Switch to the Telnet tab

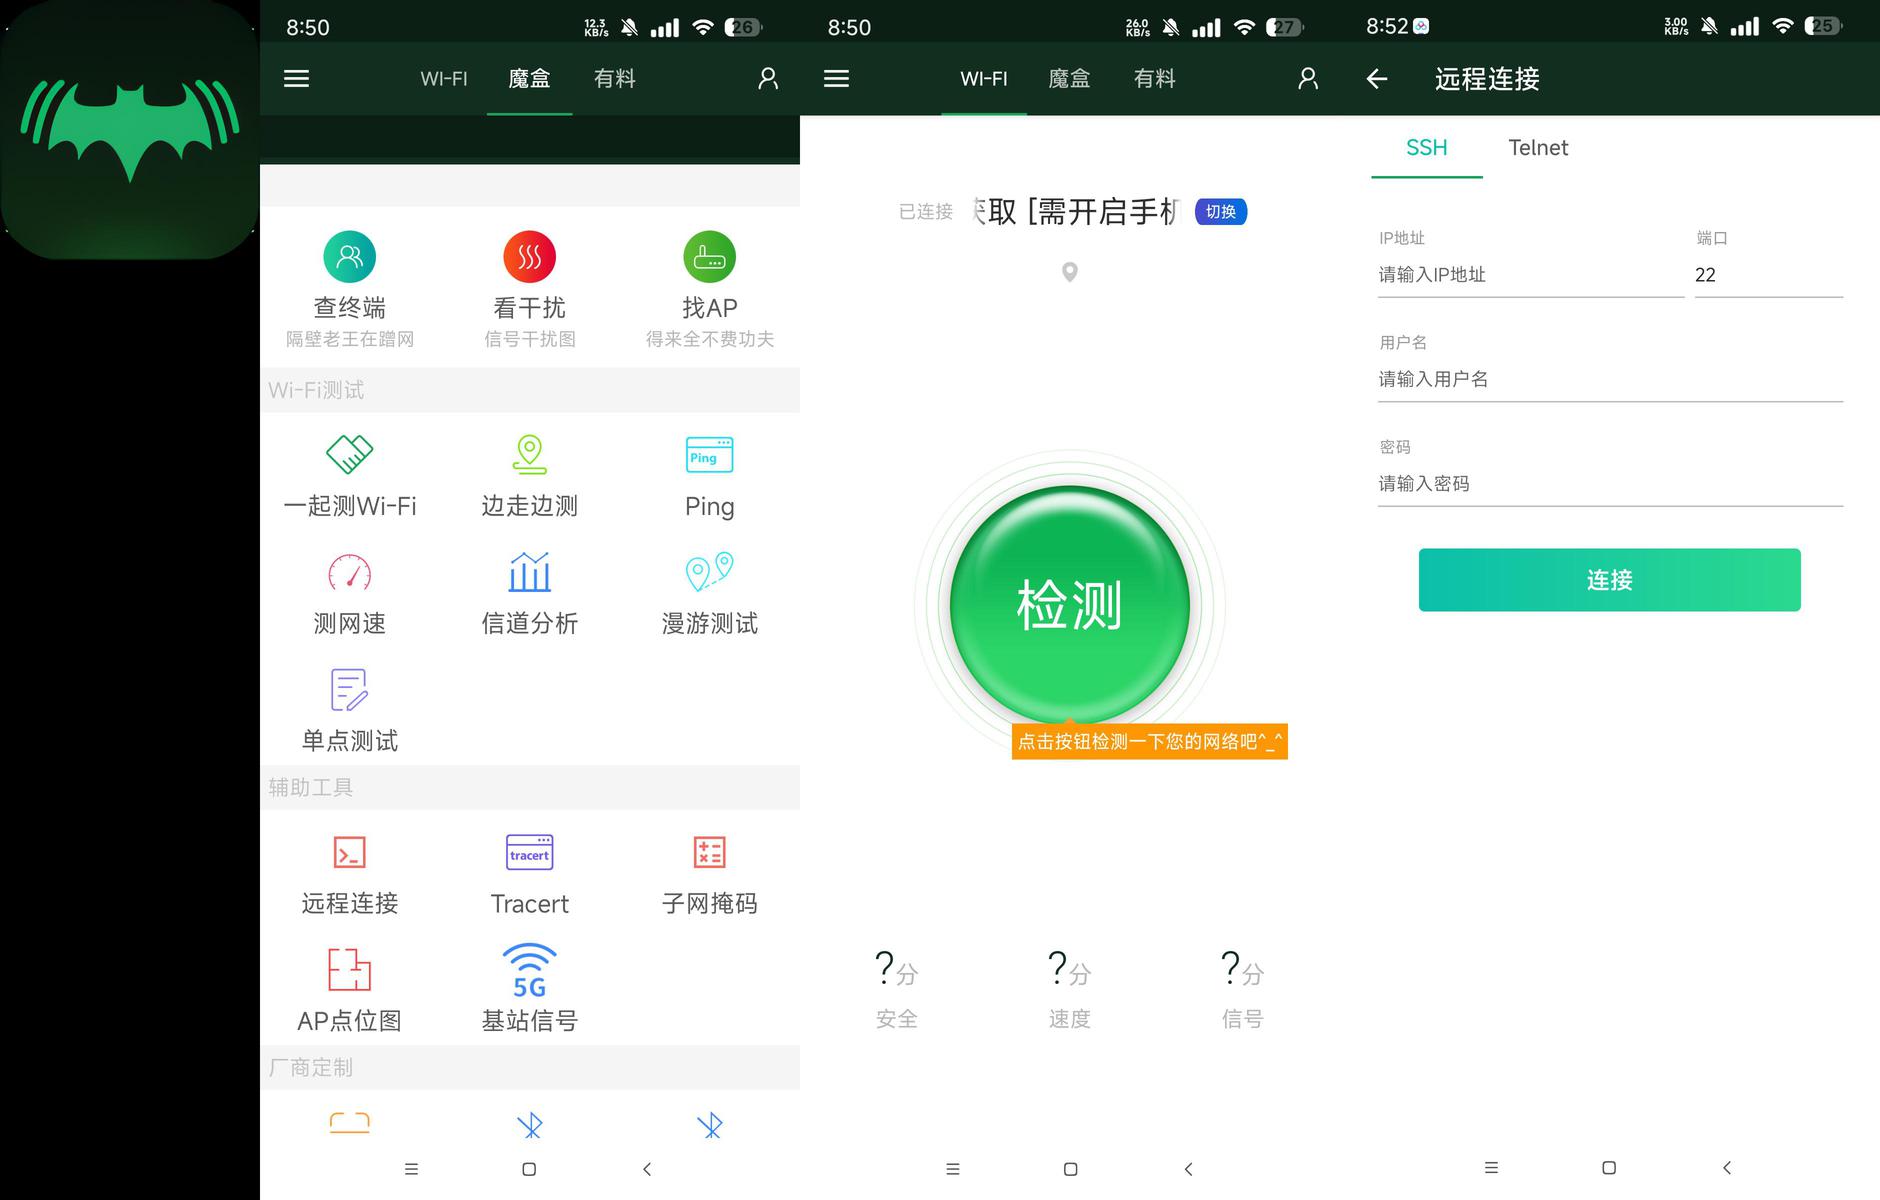(1537, 148)
